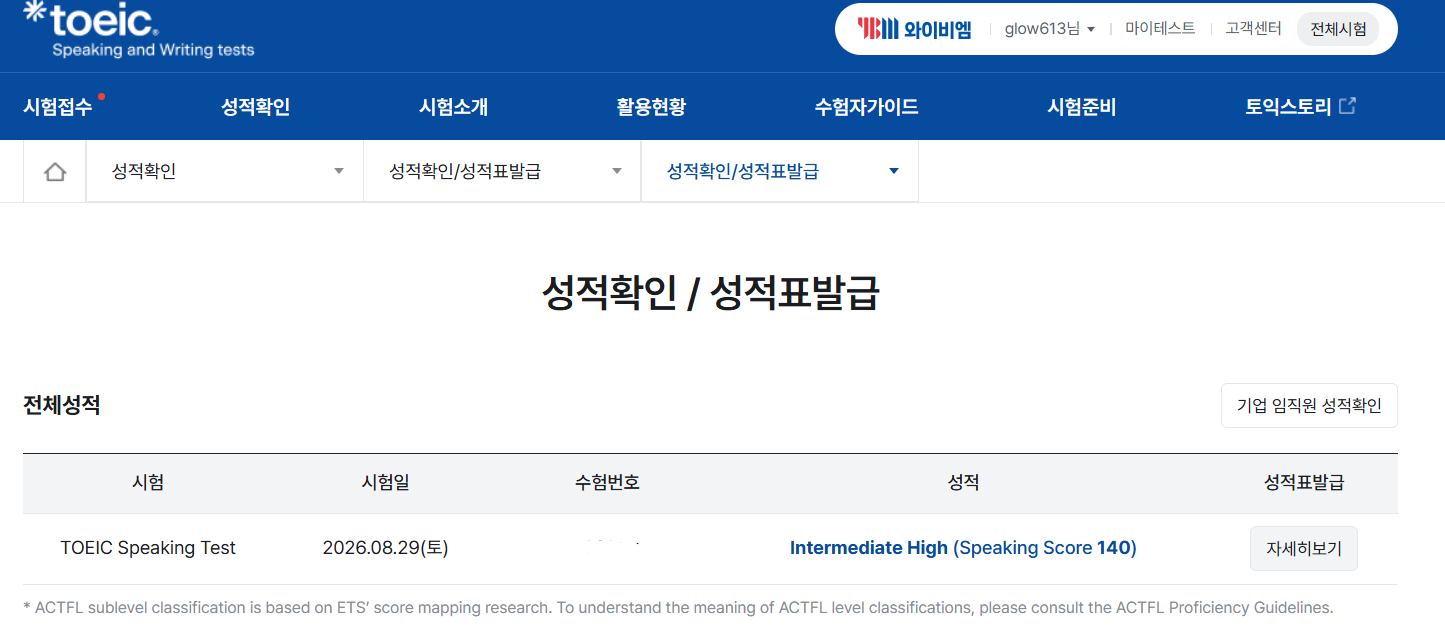The width and height of the screenshot is (1445, 627).
Task: Click the 수험번호 column header
Action: point(607,483)
